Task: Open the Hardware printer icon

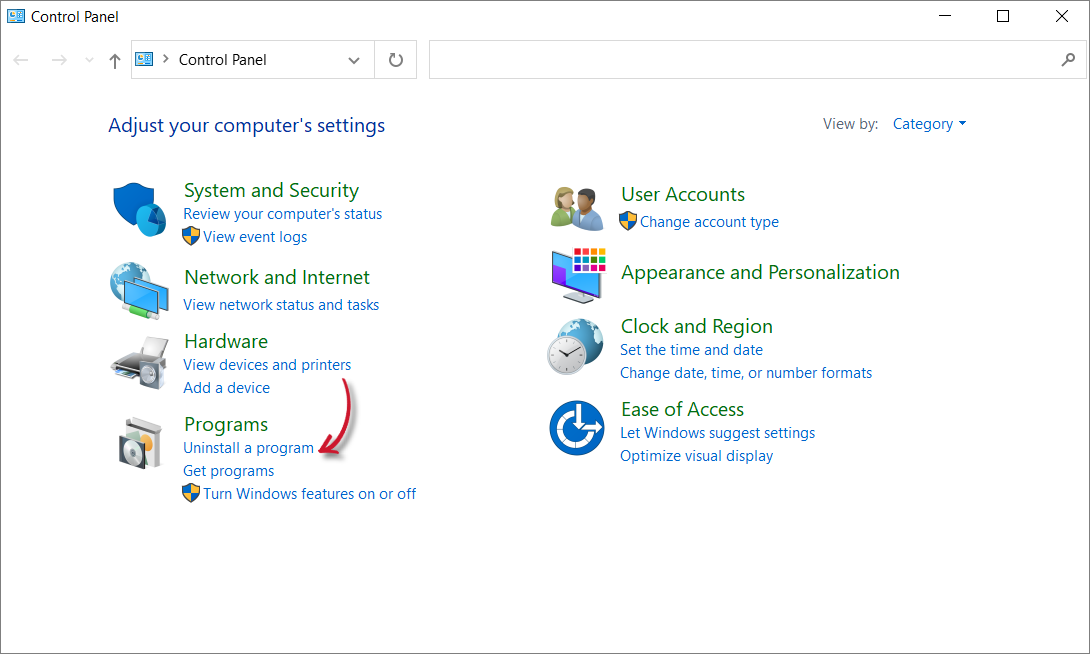Action: (140, 363)
